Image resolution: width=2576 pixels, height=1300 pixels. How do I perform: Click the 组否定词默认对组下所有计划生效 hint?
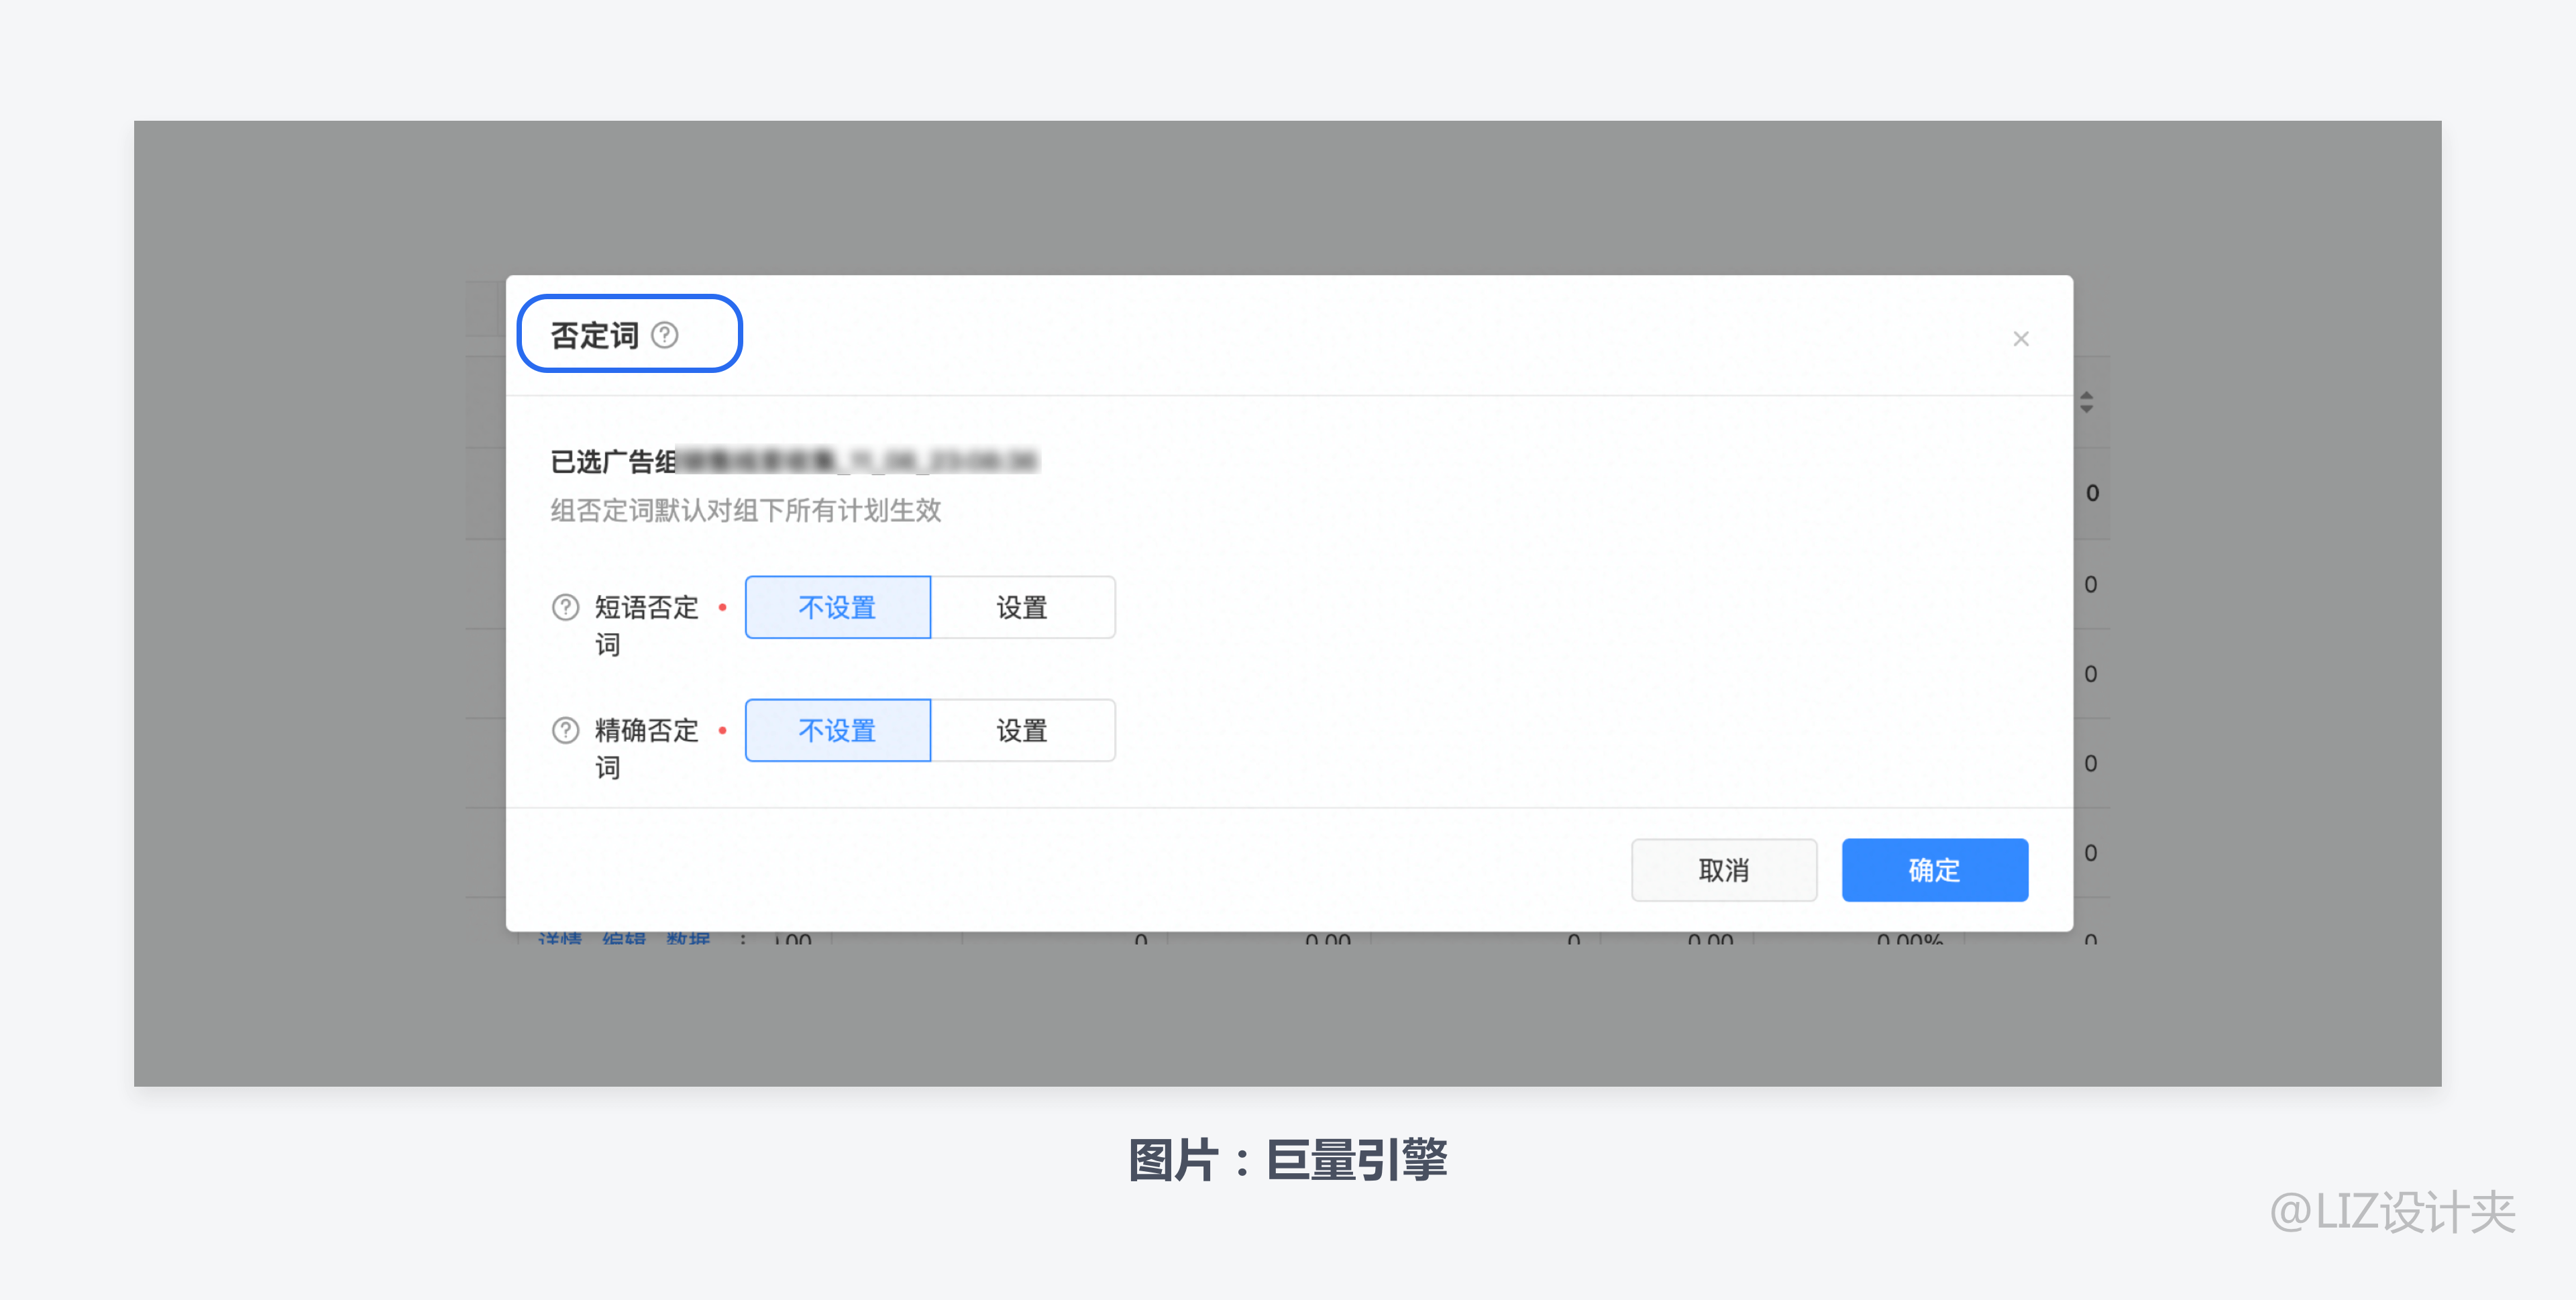(x=745, y=511)
